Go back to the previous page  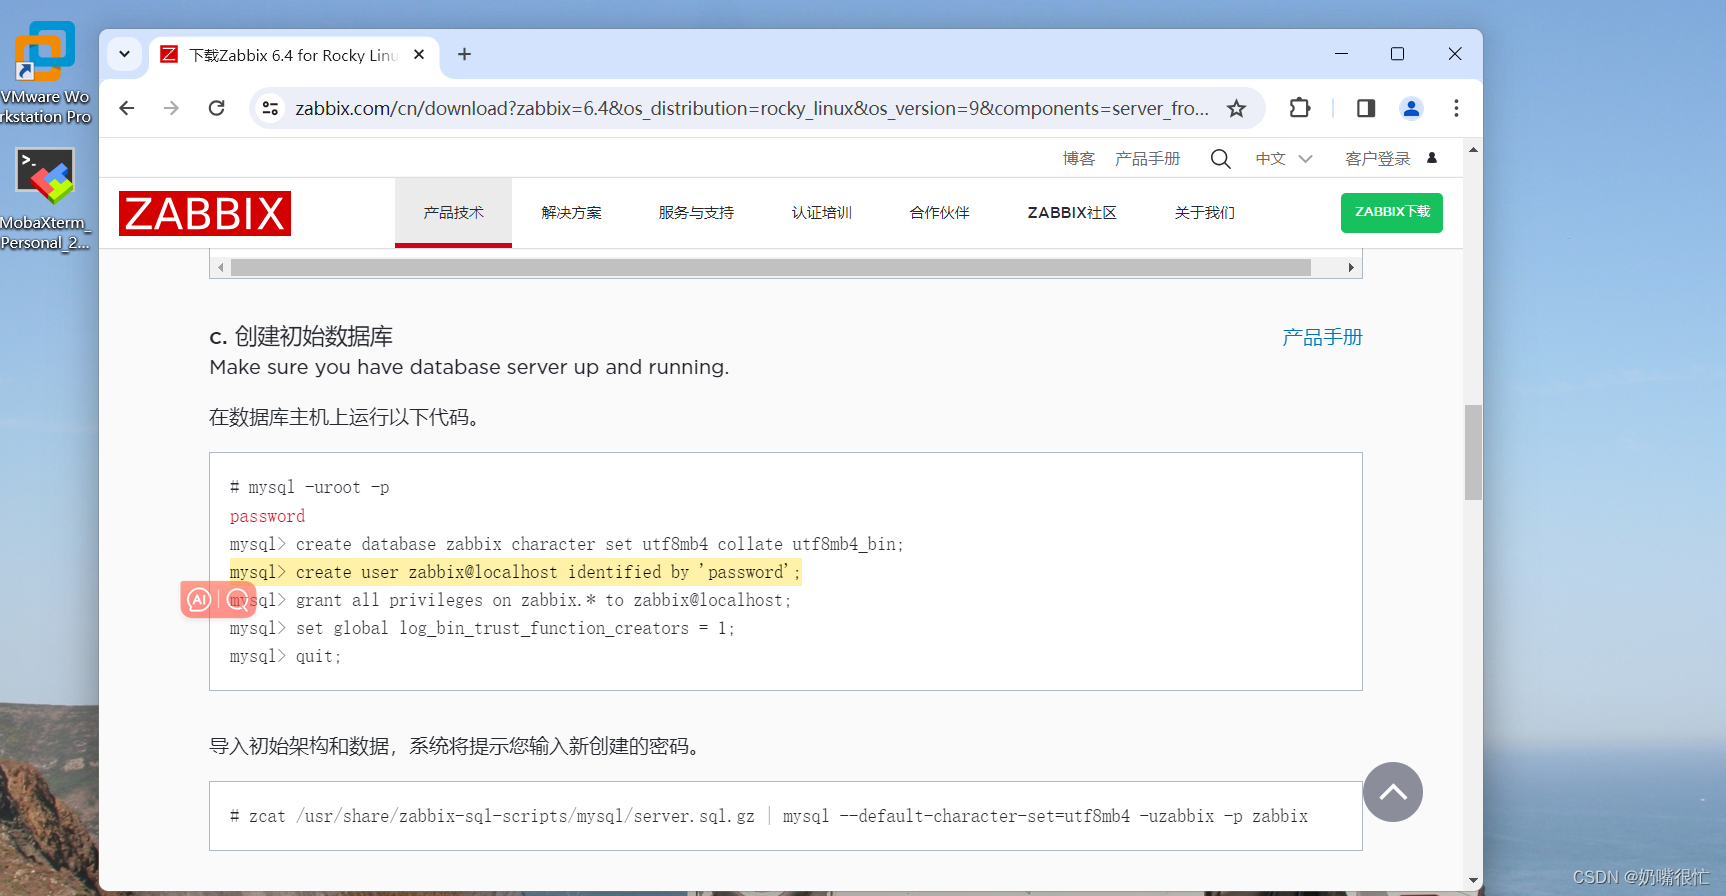[x=127, y=108]
